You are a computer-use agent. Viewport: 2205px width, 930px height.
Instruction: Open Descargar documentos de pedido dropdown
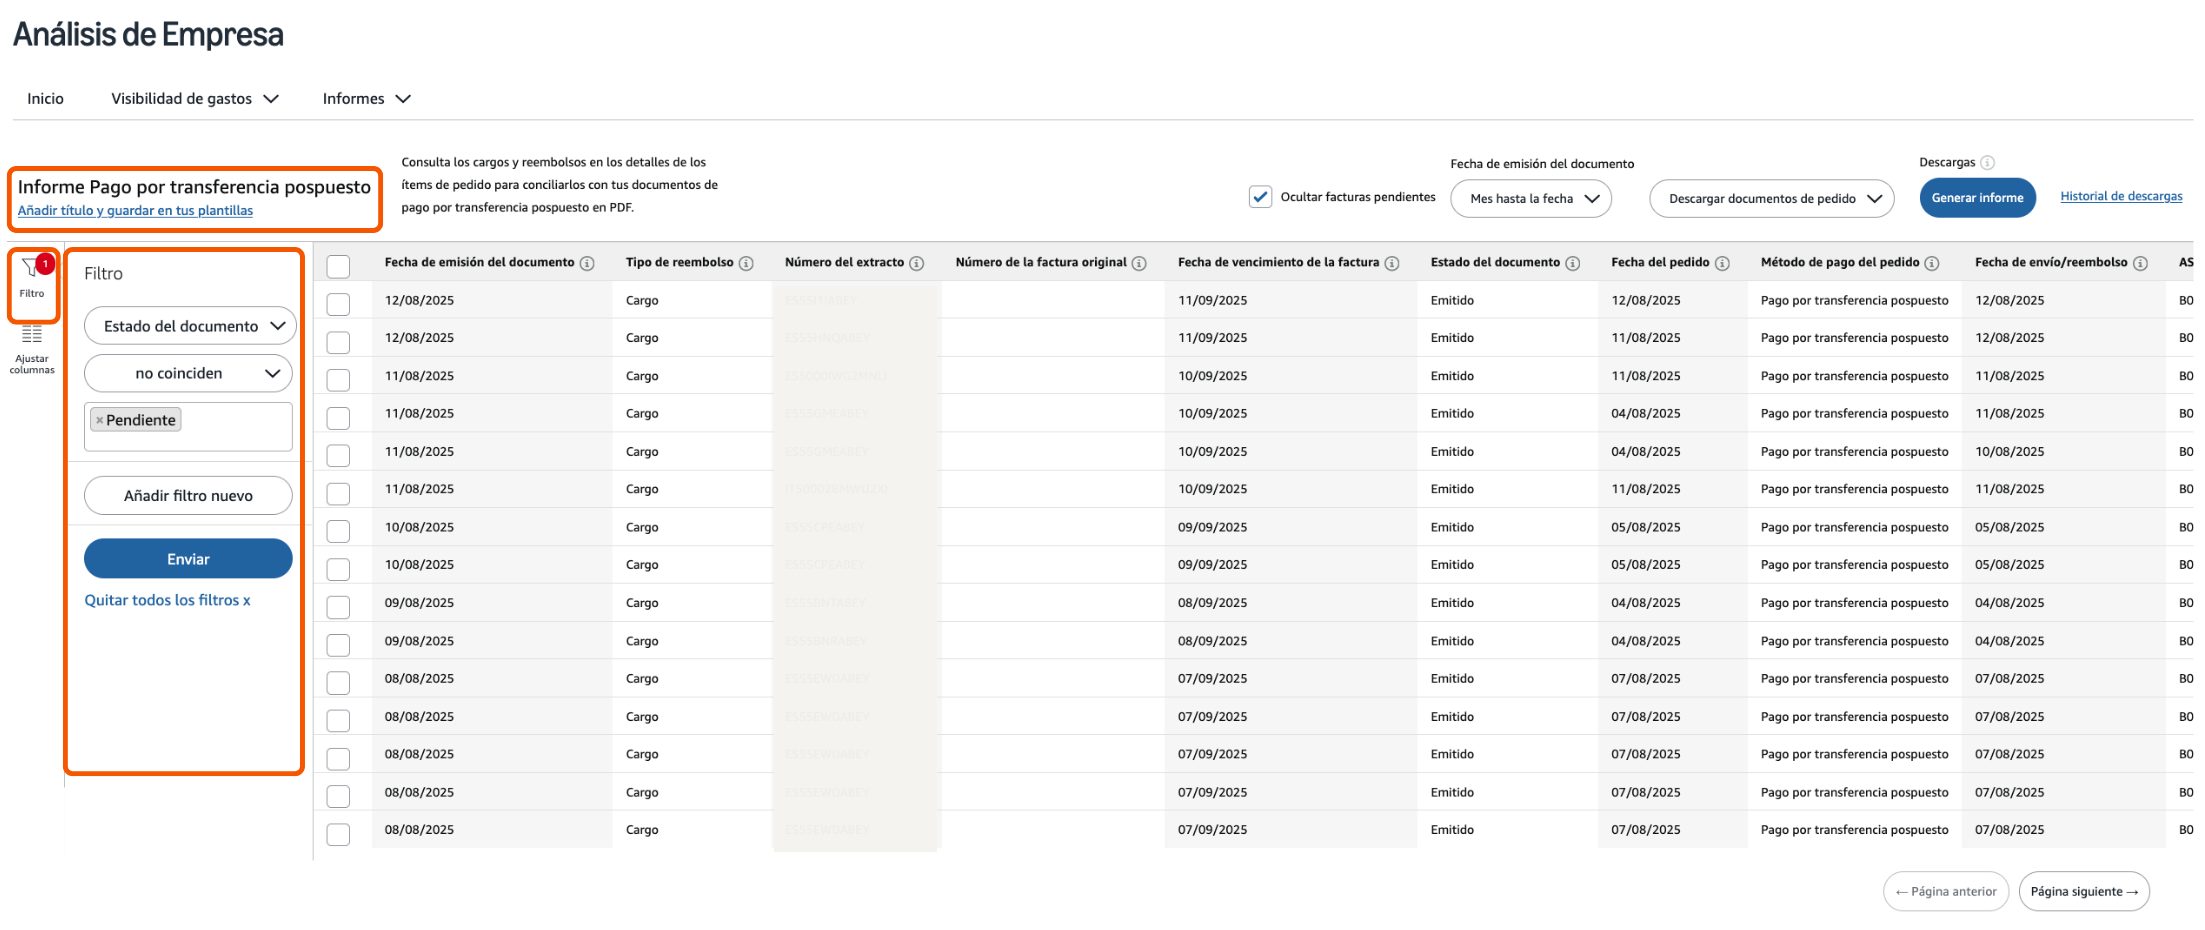point(1771,198)
